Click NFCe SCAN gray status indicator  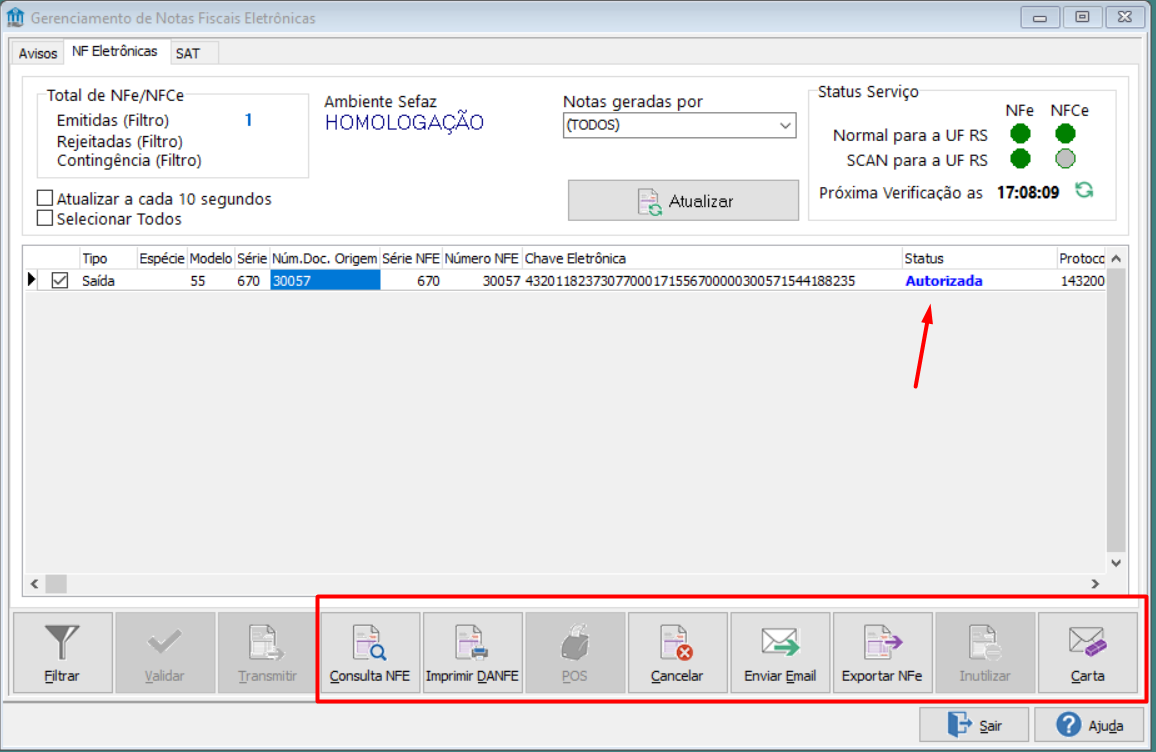1065,159
